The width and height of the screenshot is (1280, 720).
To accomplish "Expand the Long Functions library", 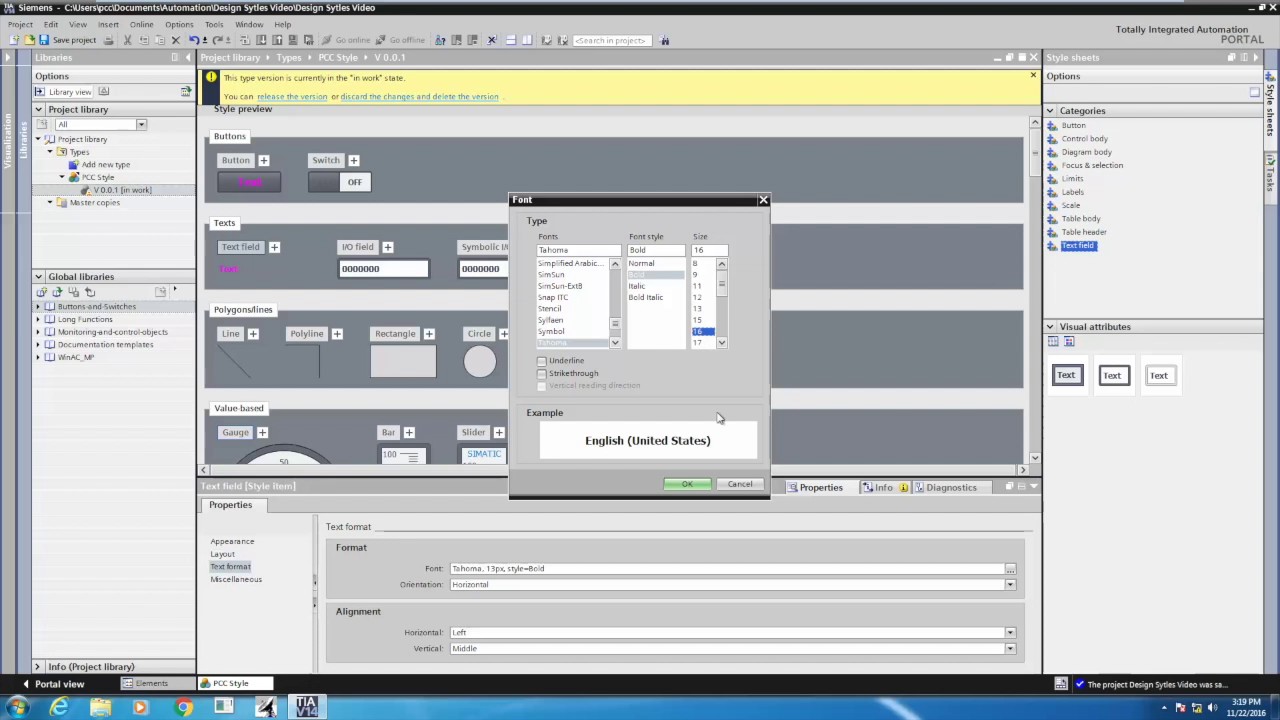I will (x=38, y=319).
